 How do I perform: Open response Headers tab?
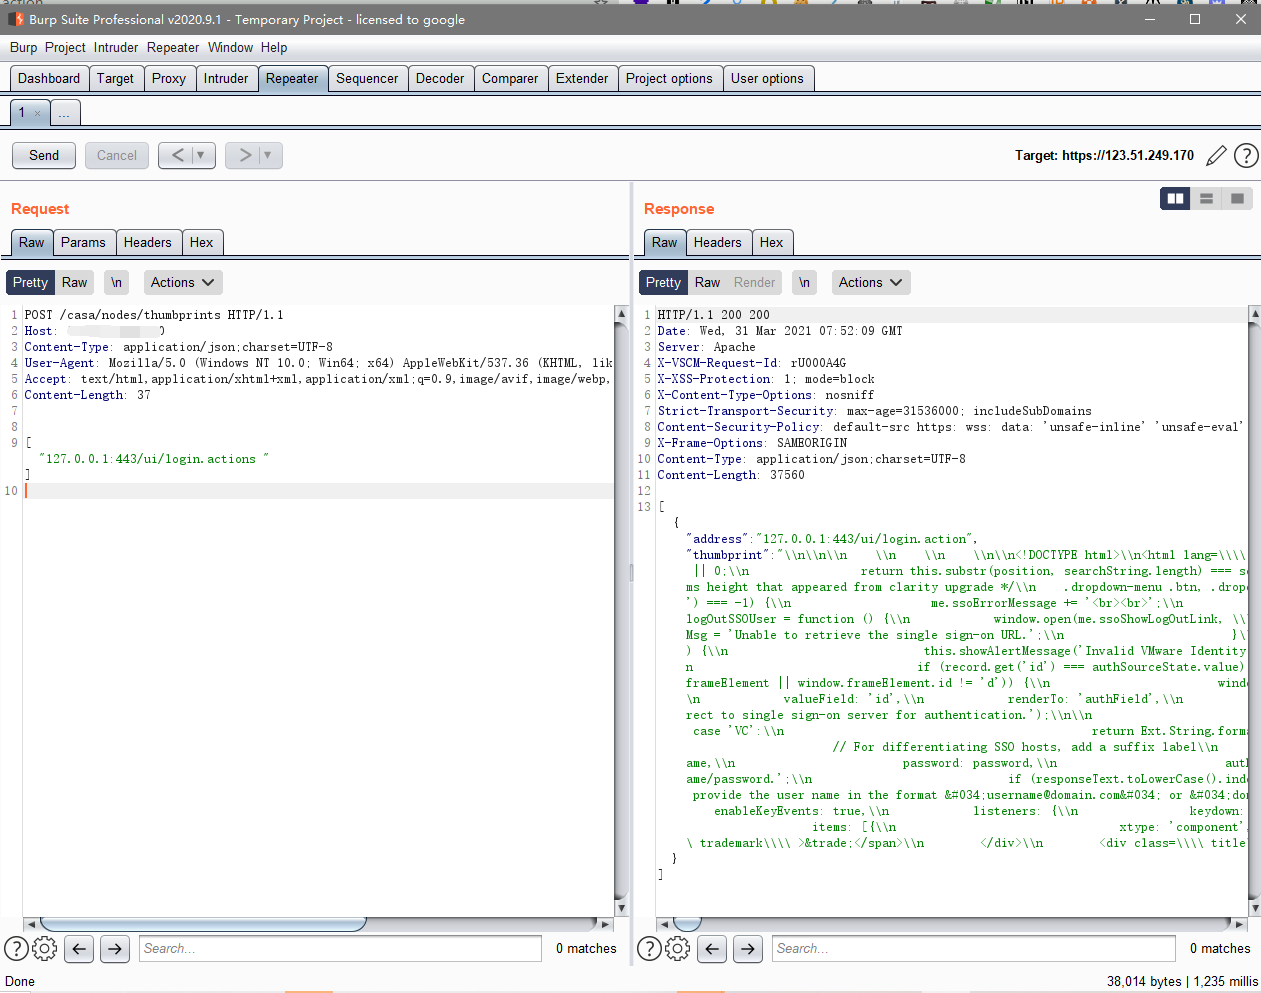coord(718,242)
